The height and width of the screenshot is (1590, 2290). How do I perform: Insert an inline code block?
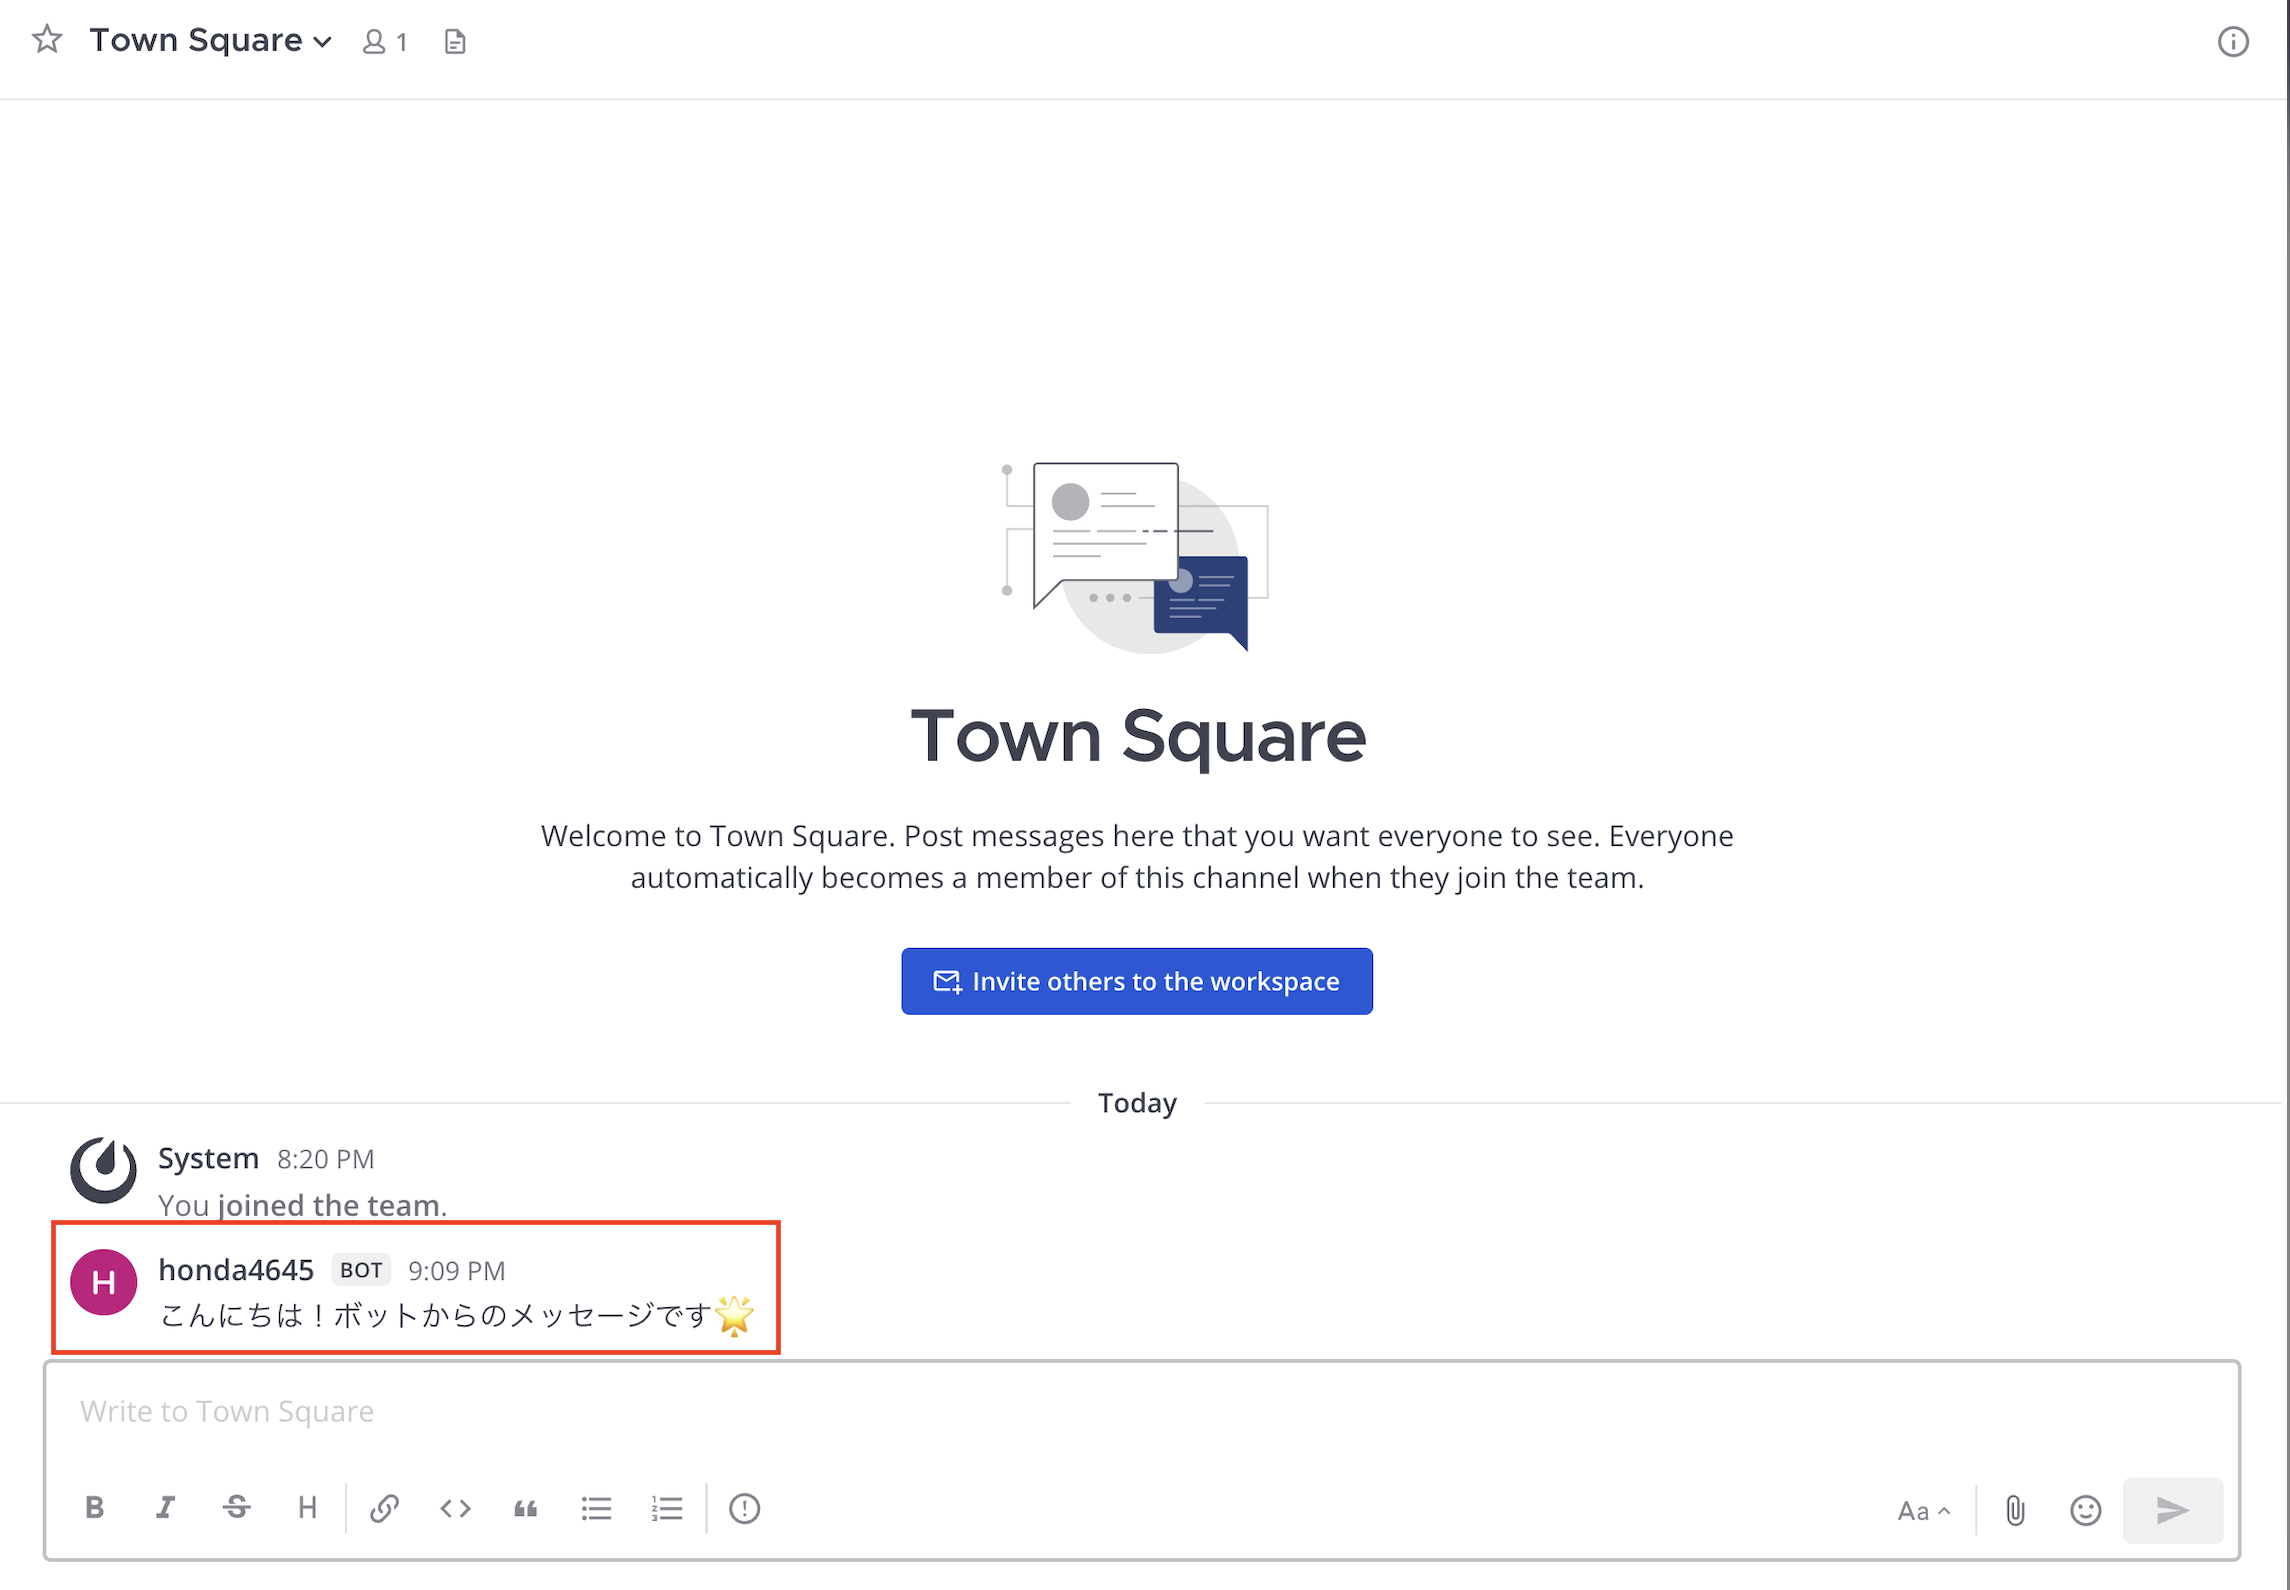point(455,1508)
